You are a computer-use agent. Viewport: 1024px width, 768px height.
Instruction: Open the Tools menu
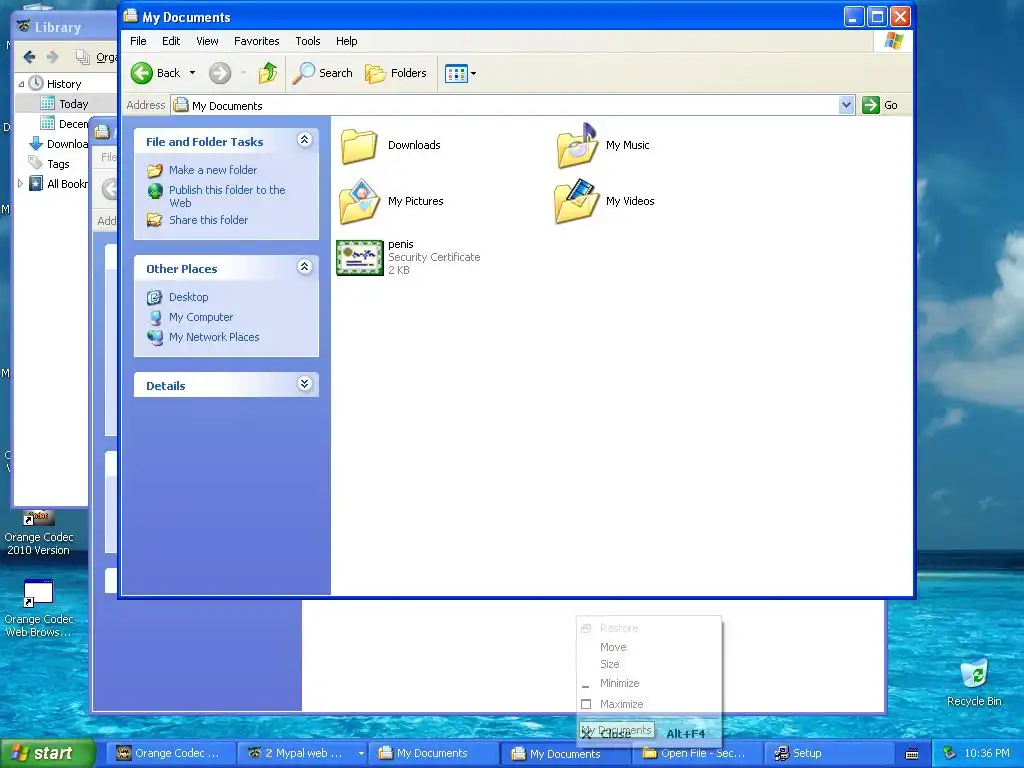(x=308, y=41)
